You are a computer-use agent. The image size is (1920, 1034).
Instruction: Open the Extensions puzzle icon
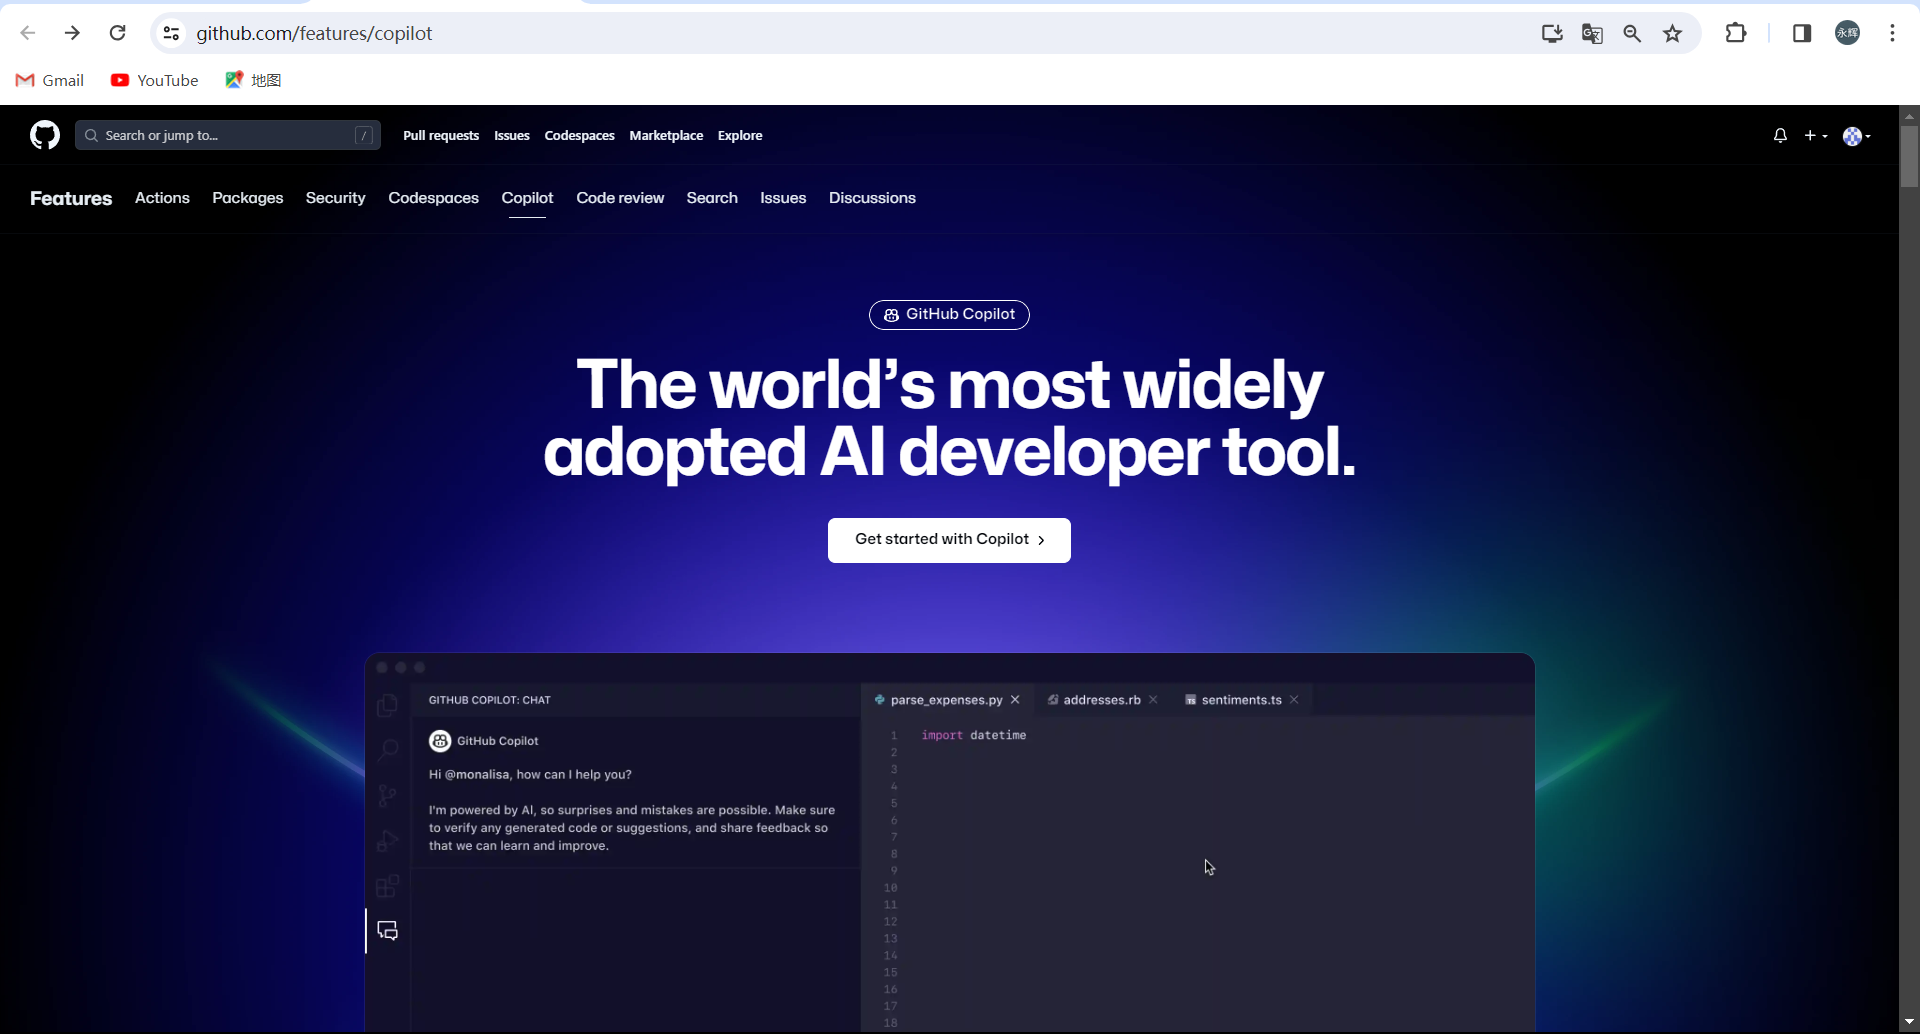(1736, 33)
